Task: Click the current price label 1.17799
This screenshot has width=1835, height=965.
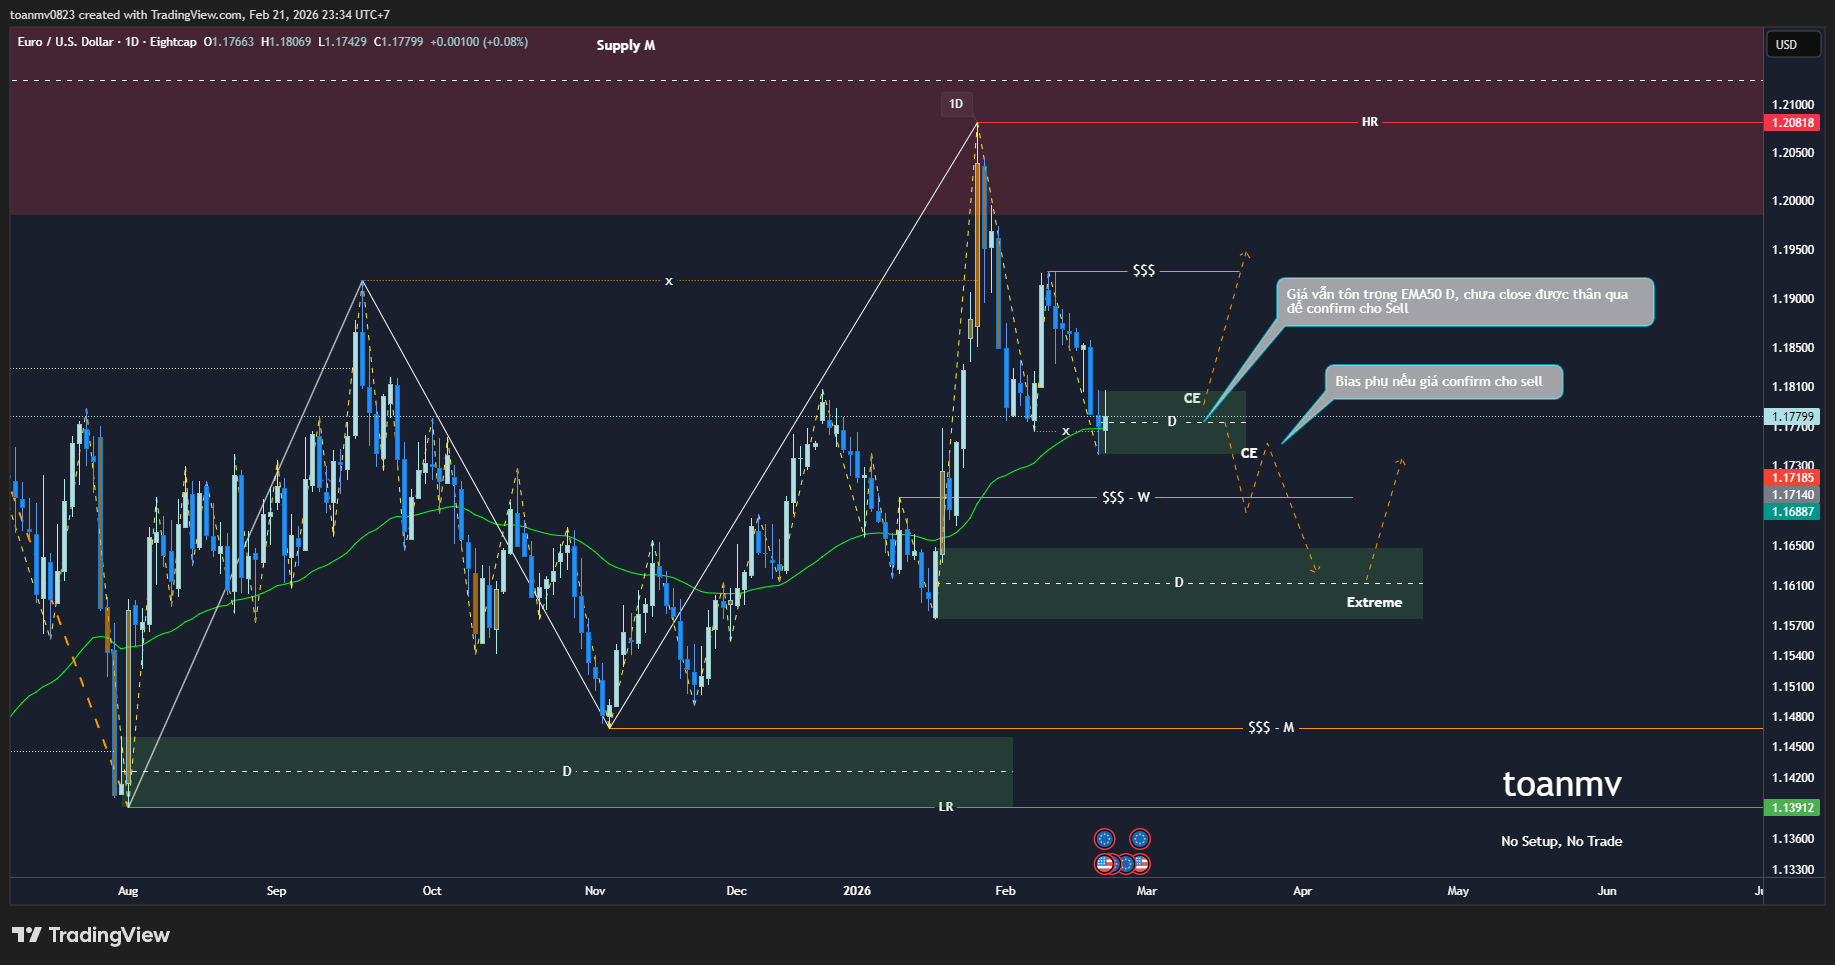Action: (1793, 417)
